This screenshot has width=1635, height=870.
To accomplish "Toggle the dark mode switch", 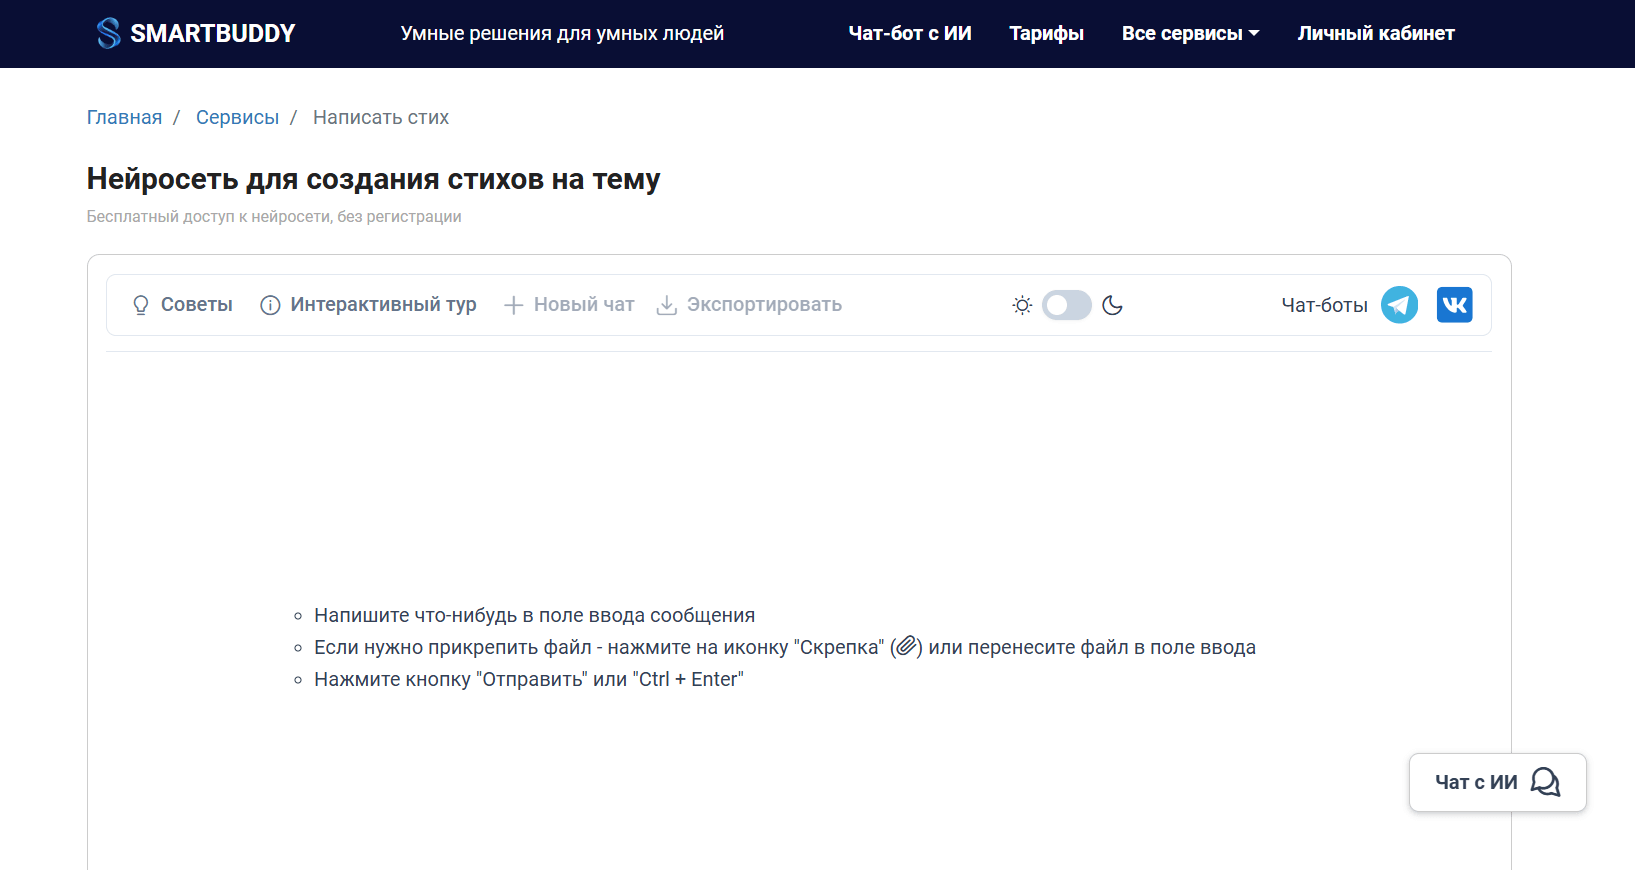I will pos(1066,305).
